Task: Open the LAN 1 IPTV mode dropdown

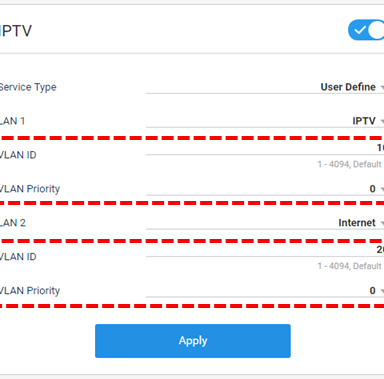Action: (265, 121)
